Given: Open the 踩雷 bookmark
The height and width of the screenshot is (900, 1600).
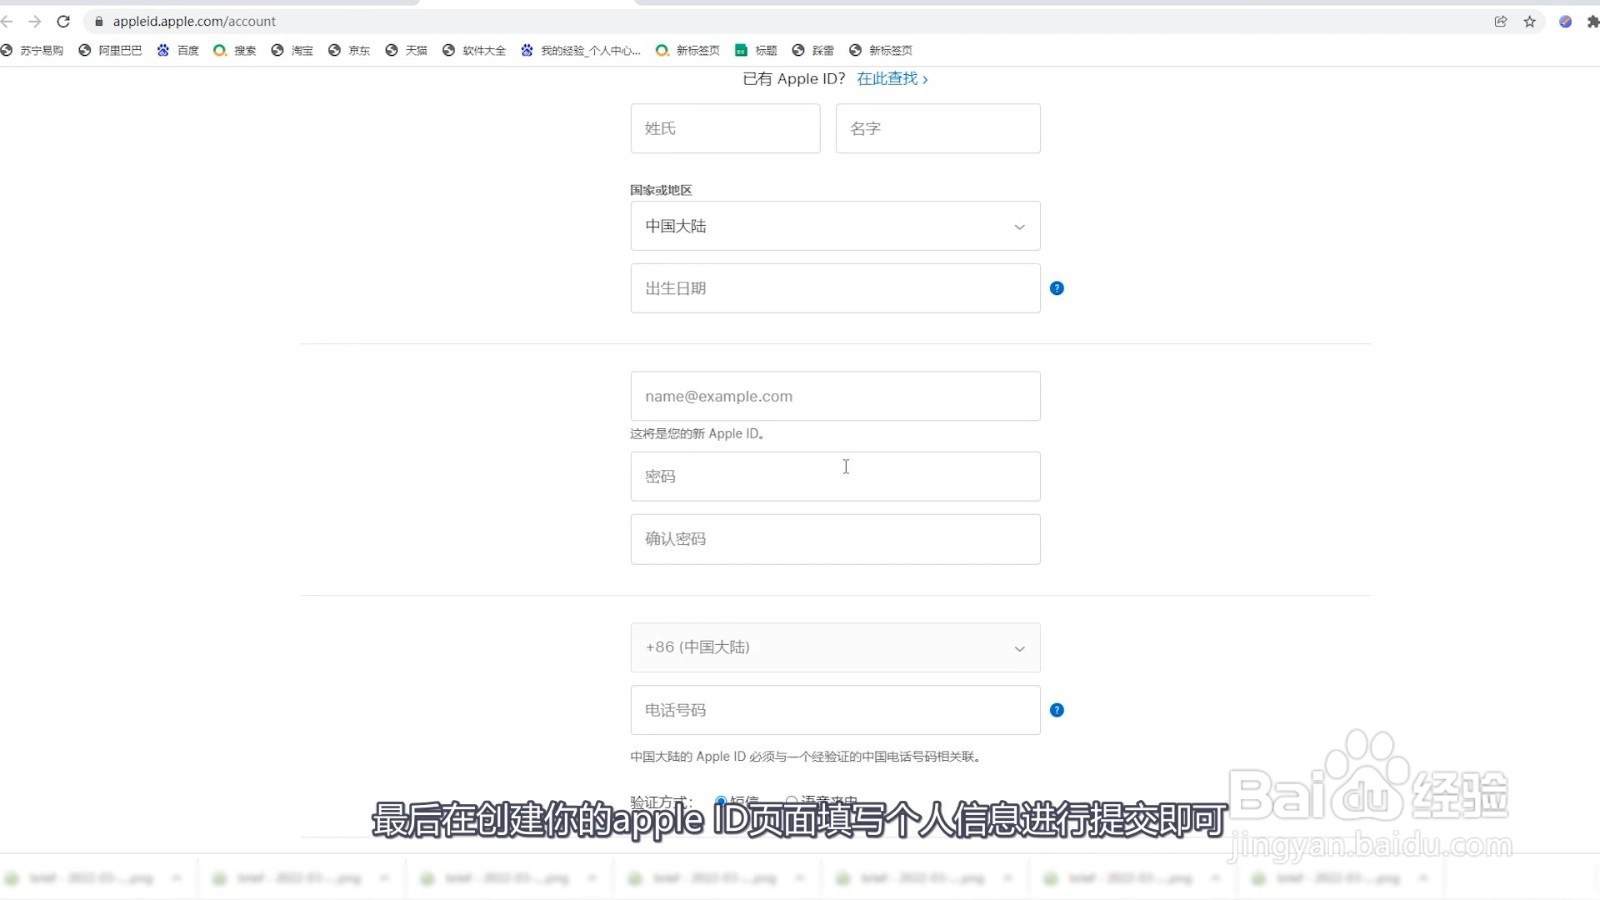Looking at the screenshot, I should 813,50.
